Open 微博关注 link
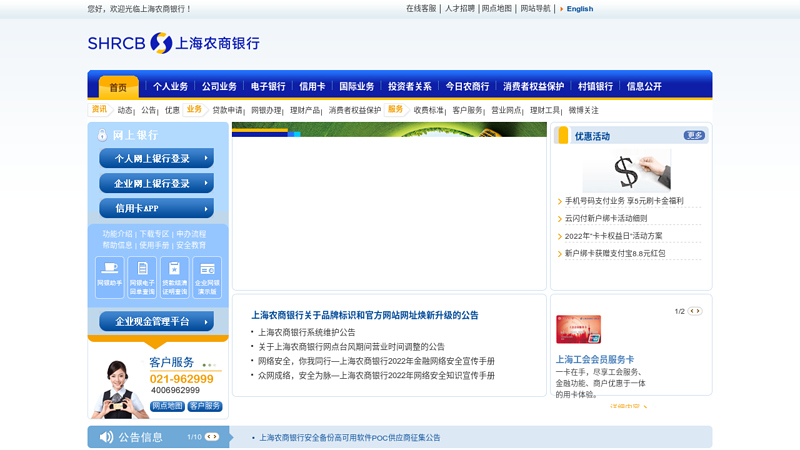The image size is (800, 450). pos(584,110)
